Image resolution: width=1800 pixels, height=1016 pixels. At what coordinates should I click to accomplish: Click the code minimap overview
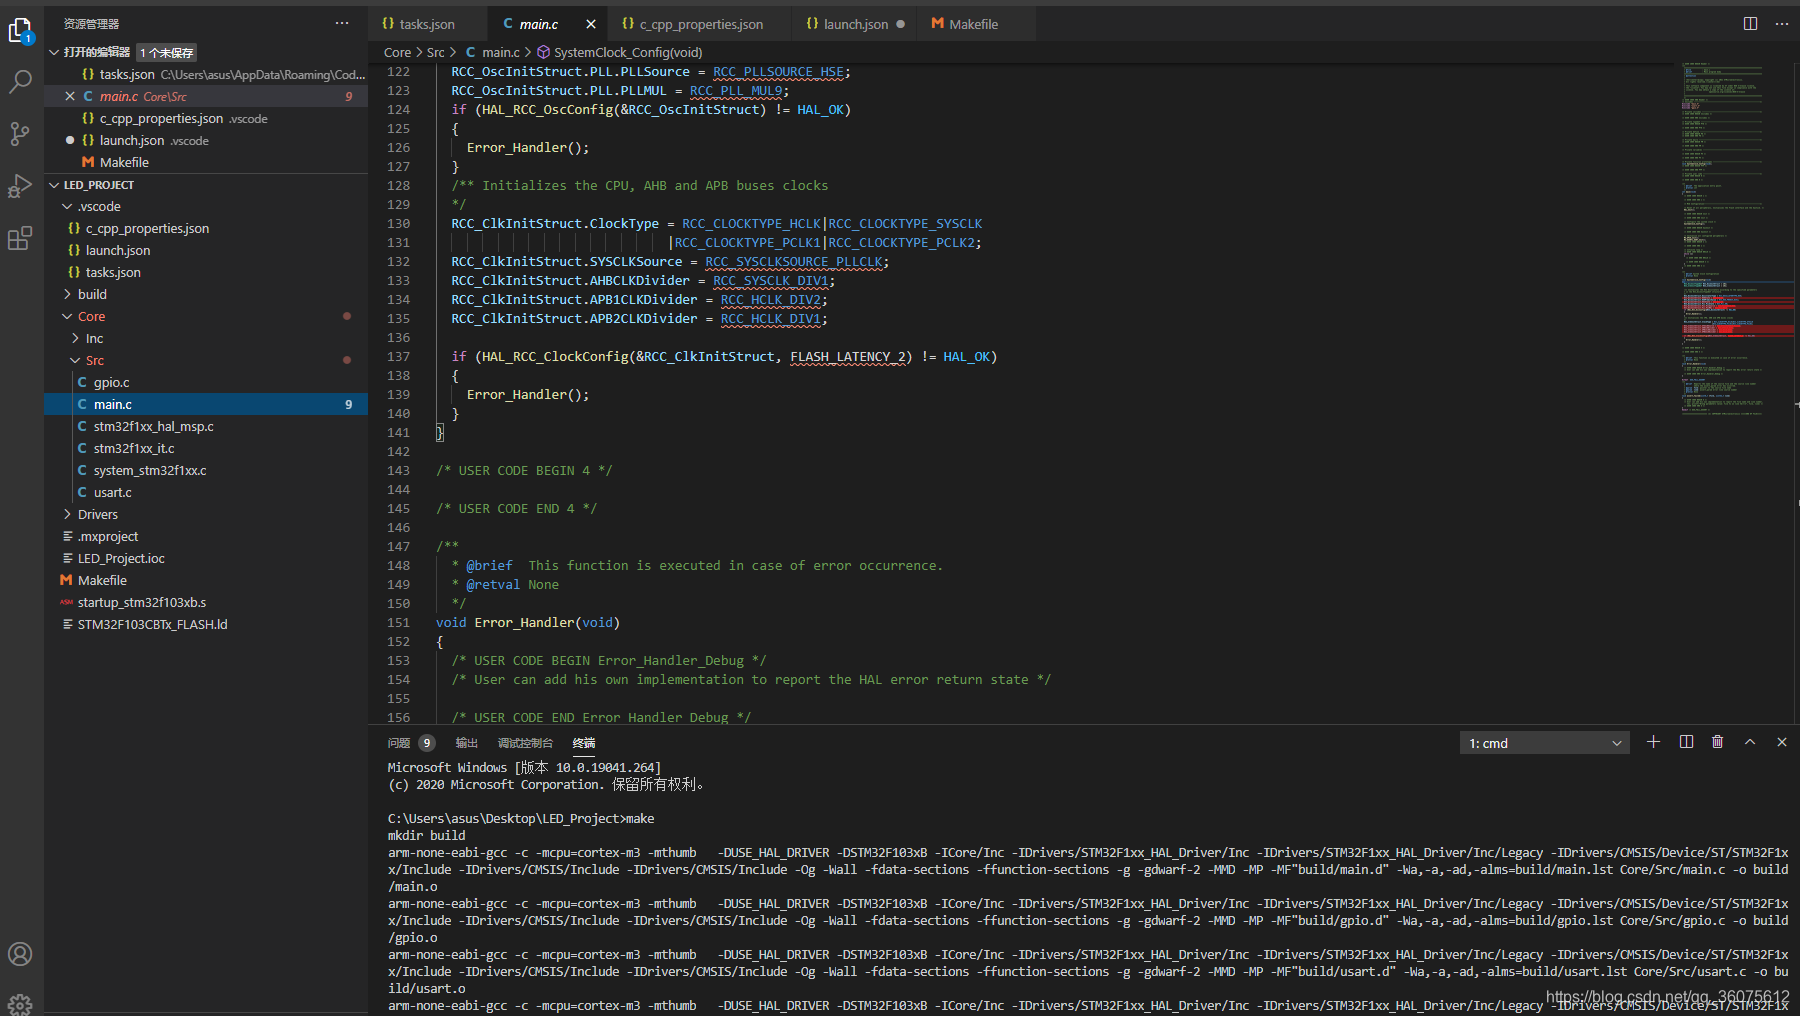coord(1737,238)
